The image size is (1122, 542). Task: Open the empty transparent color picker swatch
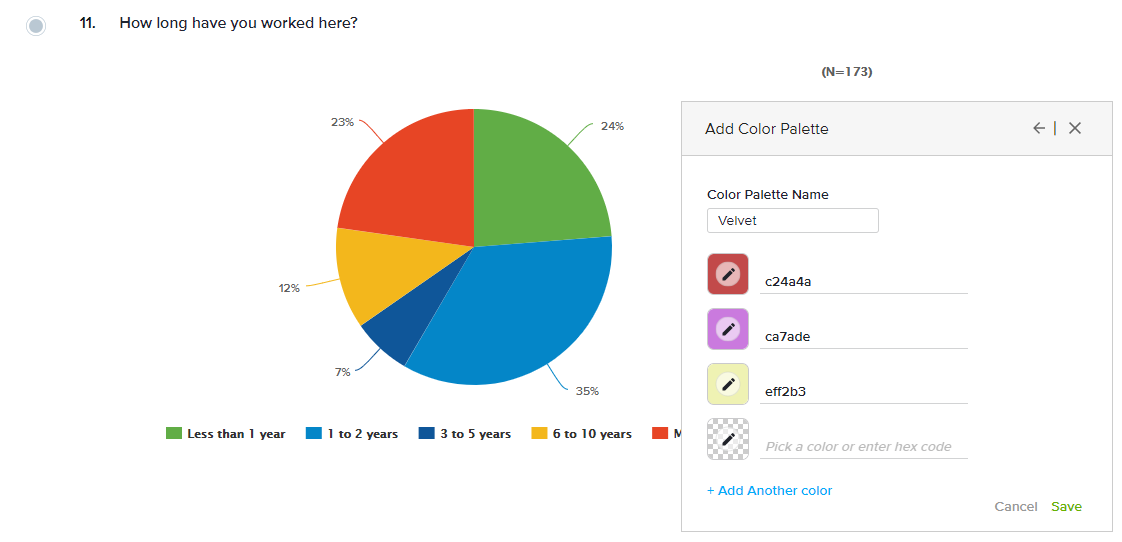click(x=728, y=439)
